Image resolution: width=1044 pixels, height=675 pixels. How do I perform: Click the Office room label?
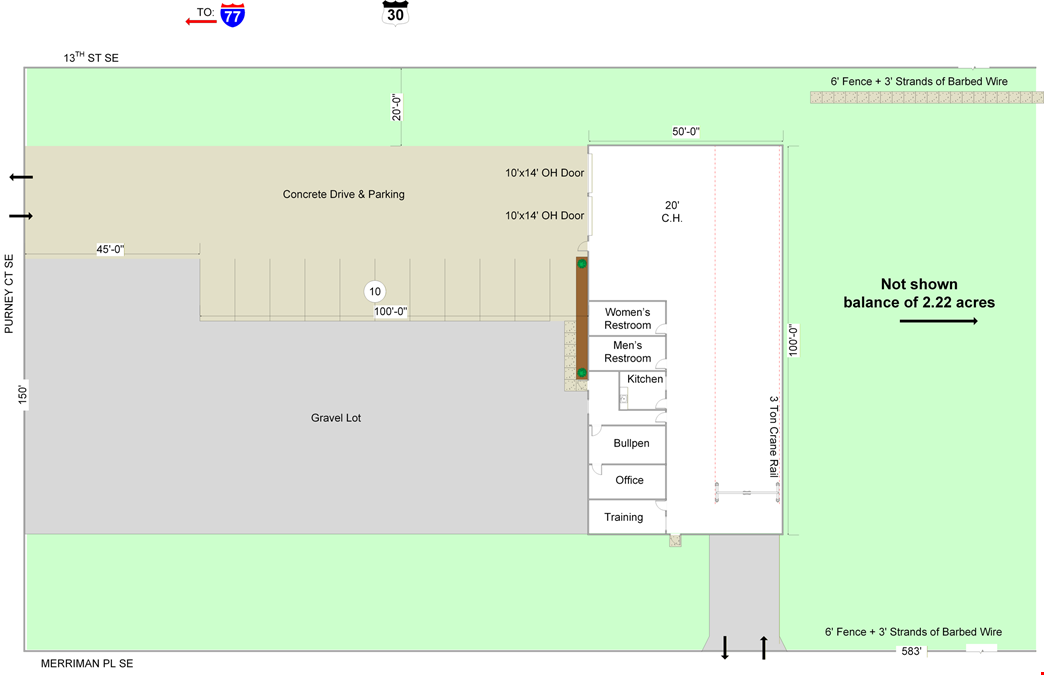tap(629, 480)
